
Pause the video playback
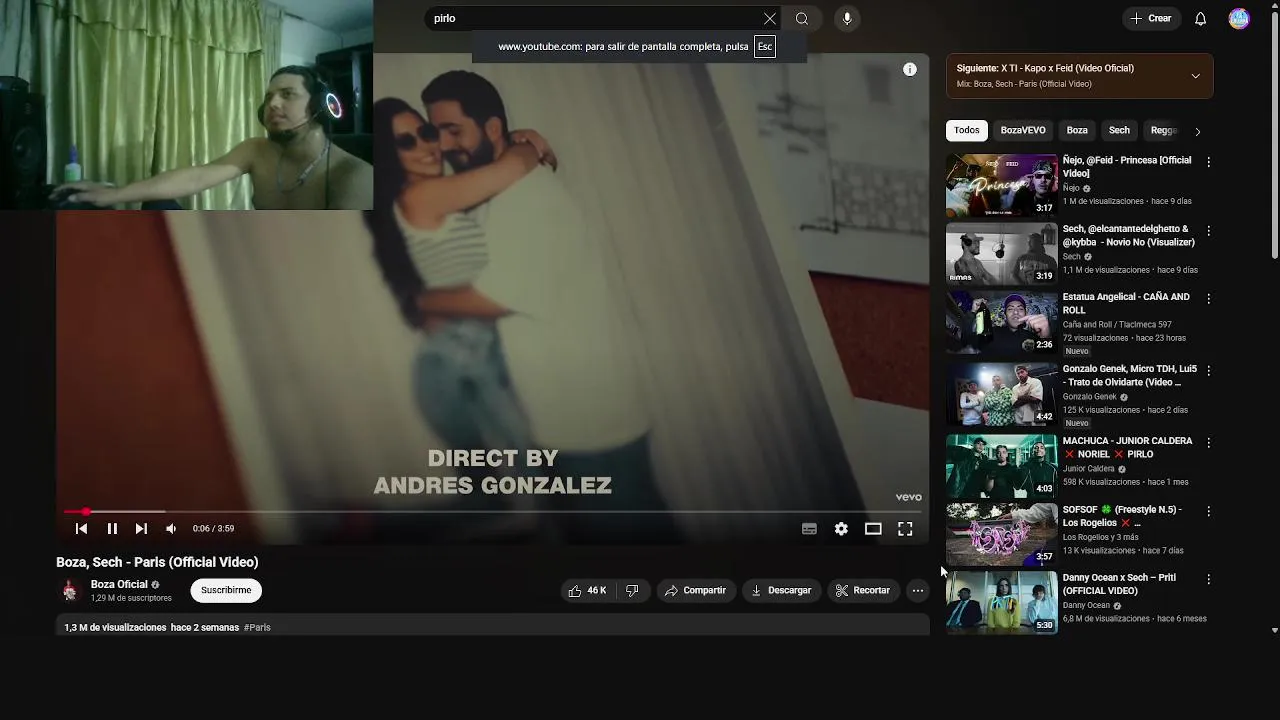[112, 529]
